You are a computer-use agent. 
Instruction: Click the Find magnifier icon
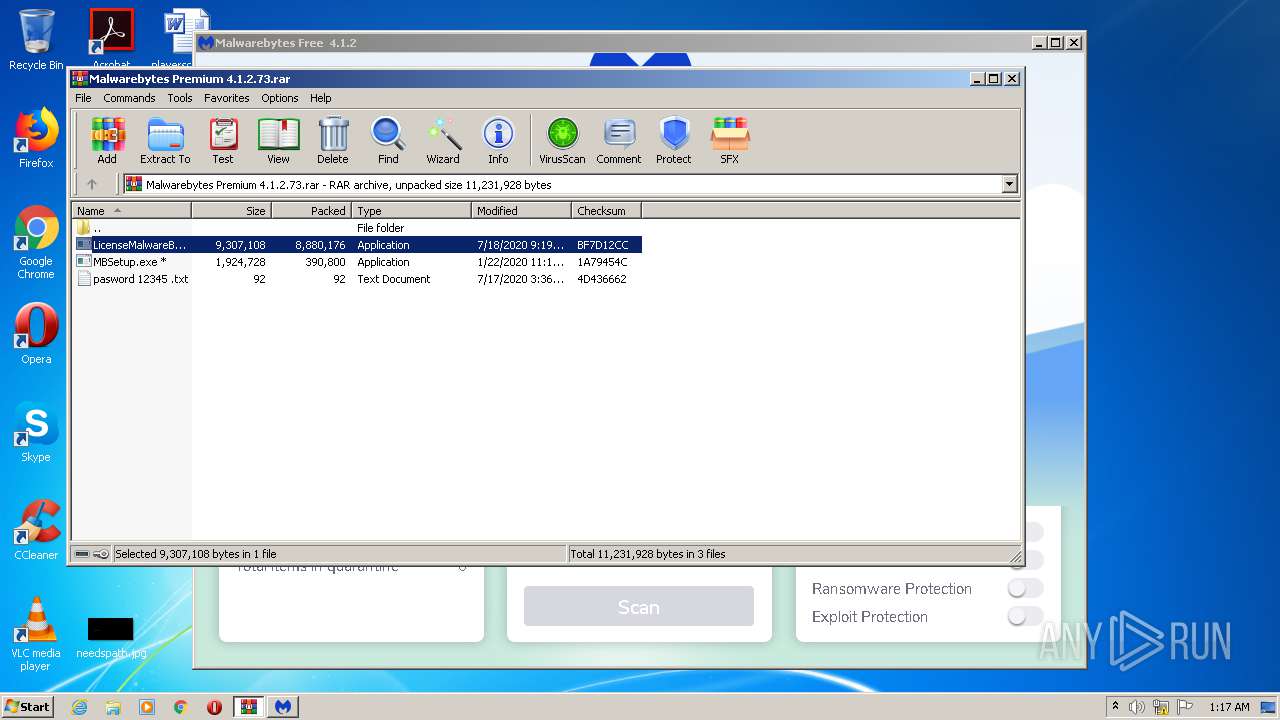[x=388, y=140]
